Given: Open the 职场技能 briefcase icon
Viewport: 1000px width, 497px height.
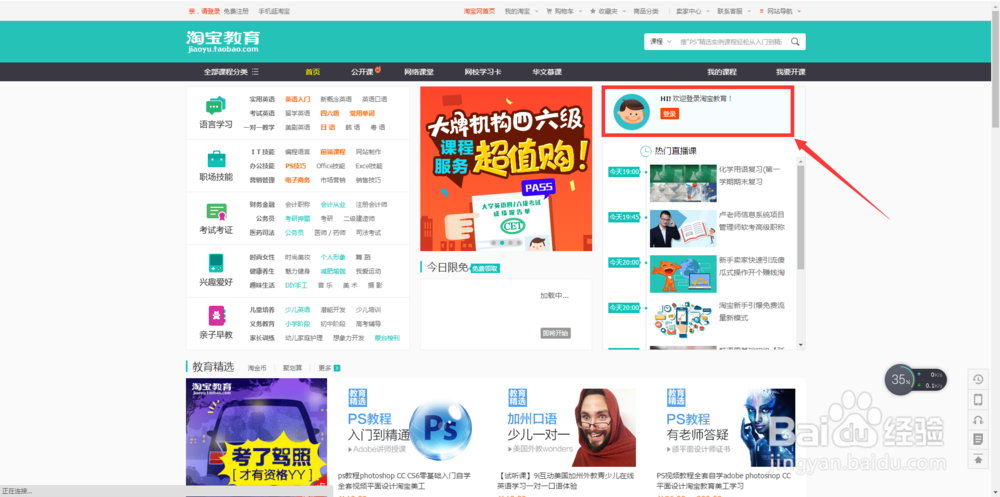Looking at the screenshot, I should tap(216, 159).
